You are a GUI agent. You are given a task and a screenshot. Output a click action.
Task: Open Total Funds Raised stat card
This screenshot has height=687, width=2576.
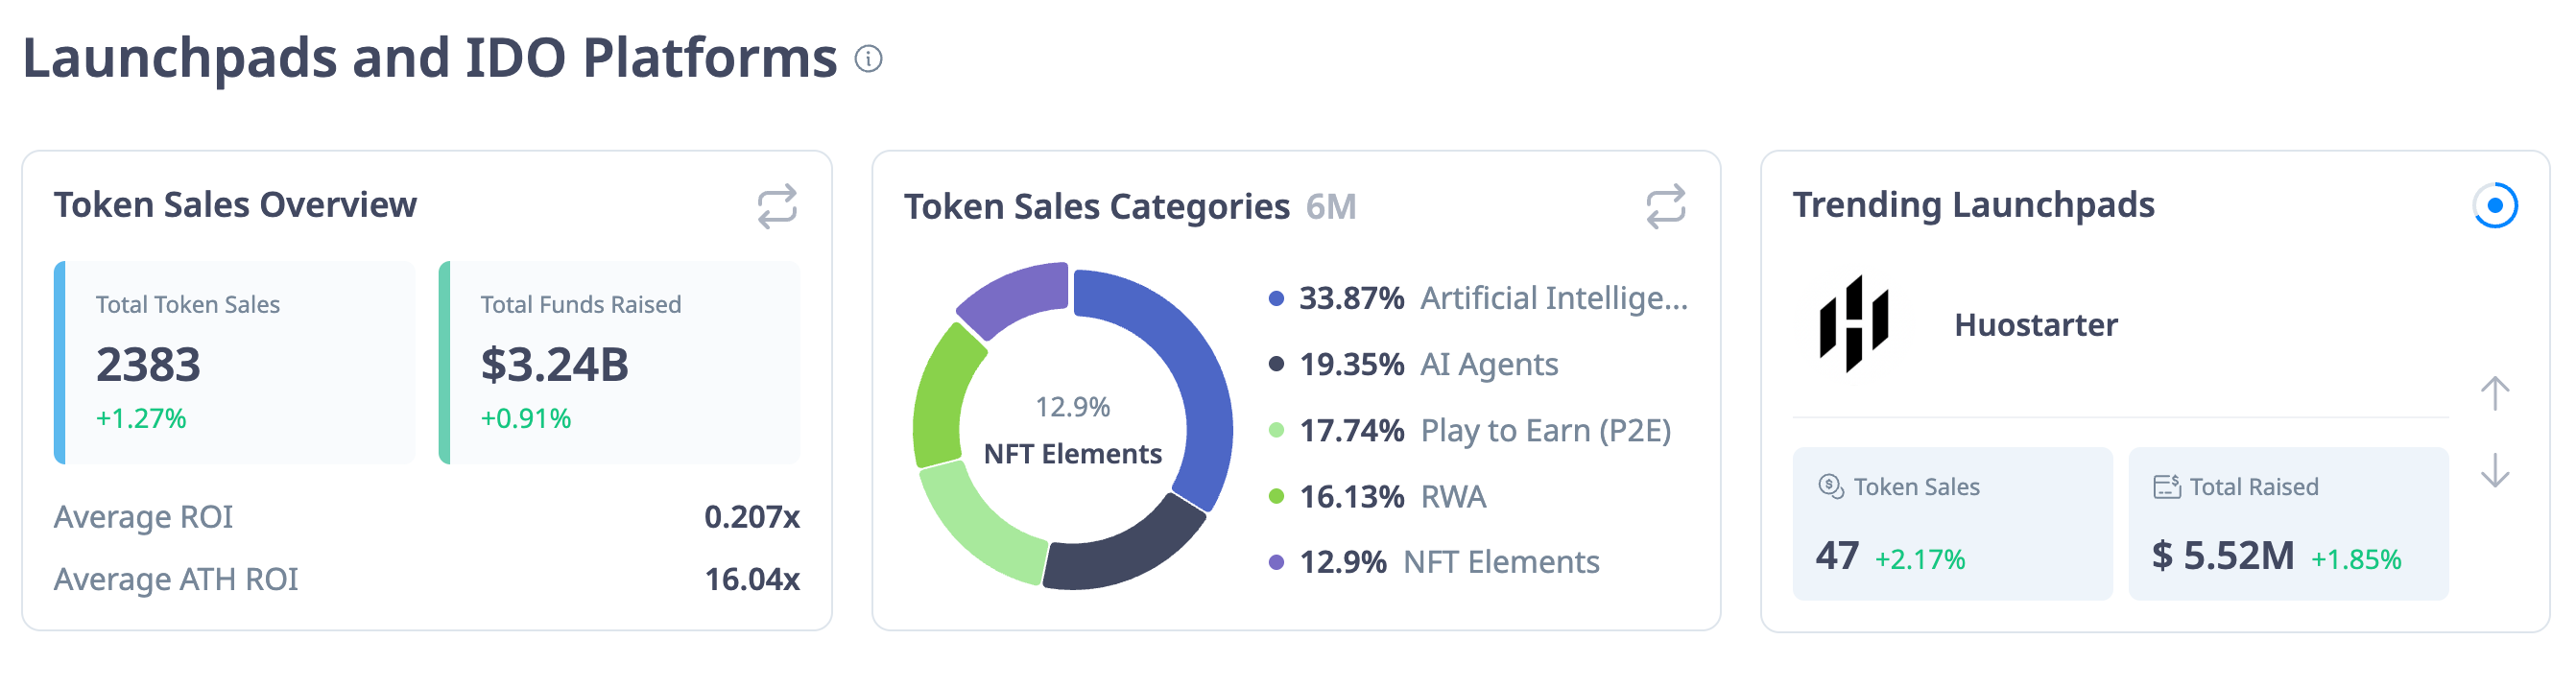tap(620, 363)
